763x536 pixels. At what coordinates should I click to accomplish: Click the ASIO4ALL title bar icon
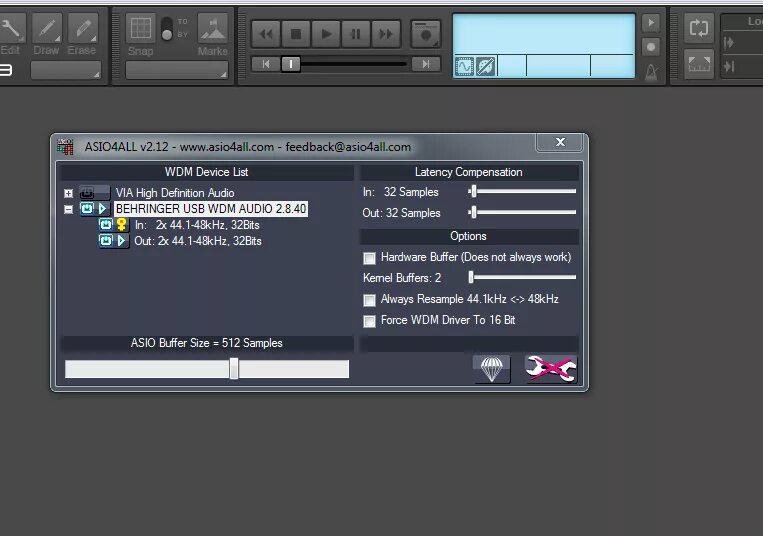pyautogui.click(x=65, y=146)
